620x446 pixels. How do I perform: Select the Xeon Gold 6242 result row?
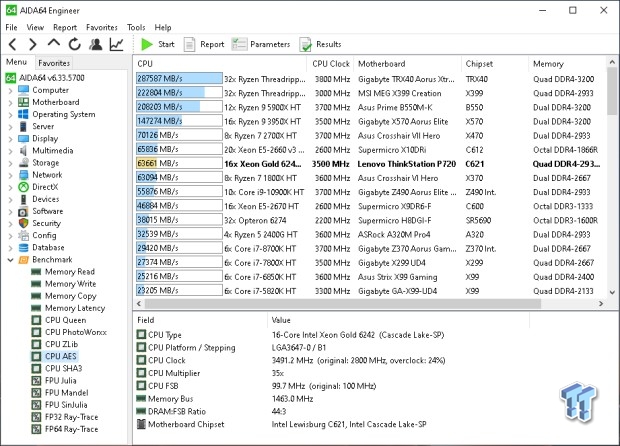[x=369, y=164]
